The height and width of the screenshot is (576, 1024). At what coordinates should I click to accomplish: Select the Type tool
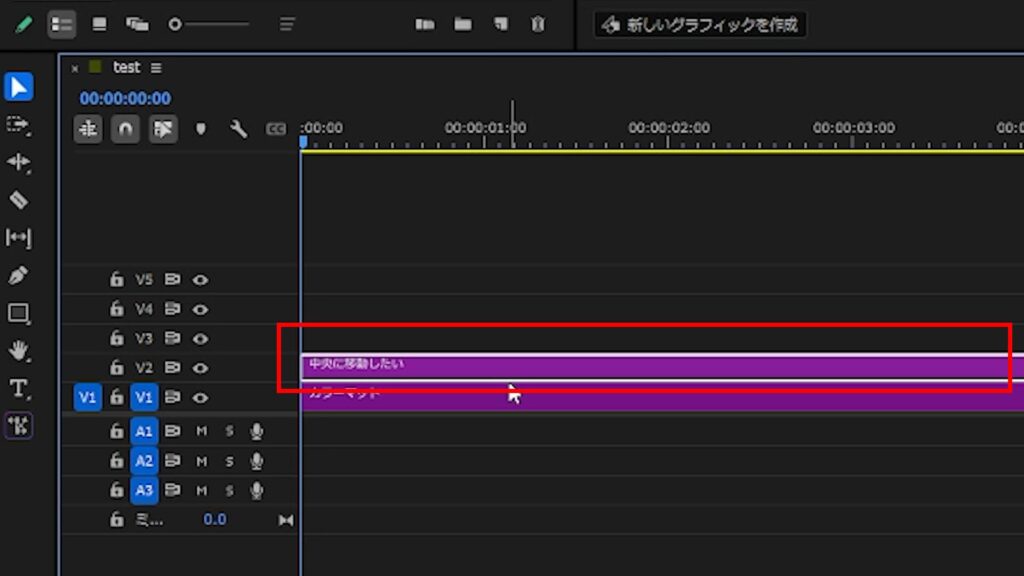click(x=18, y=389)
